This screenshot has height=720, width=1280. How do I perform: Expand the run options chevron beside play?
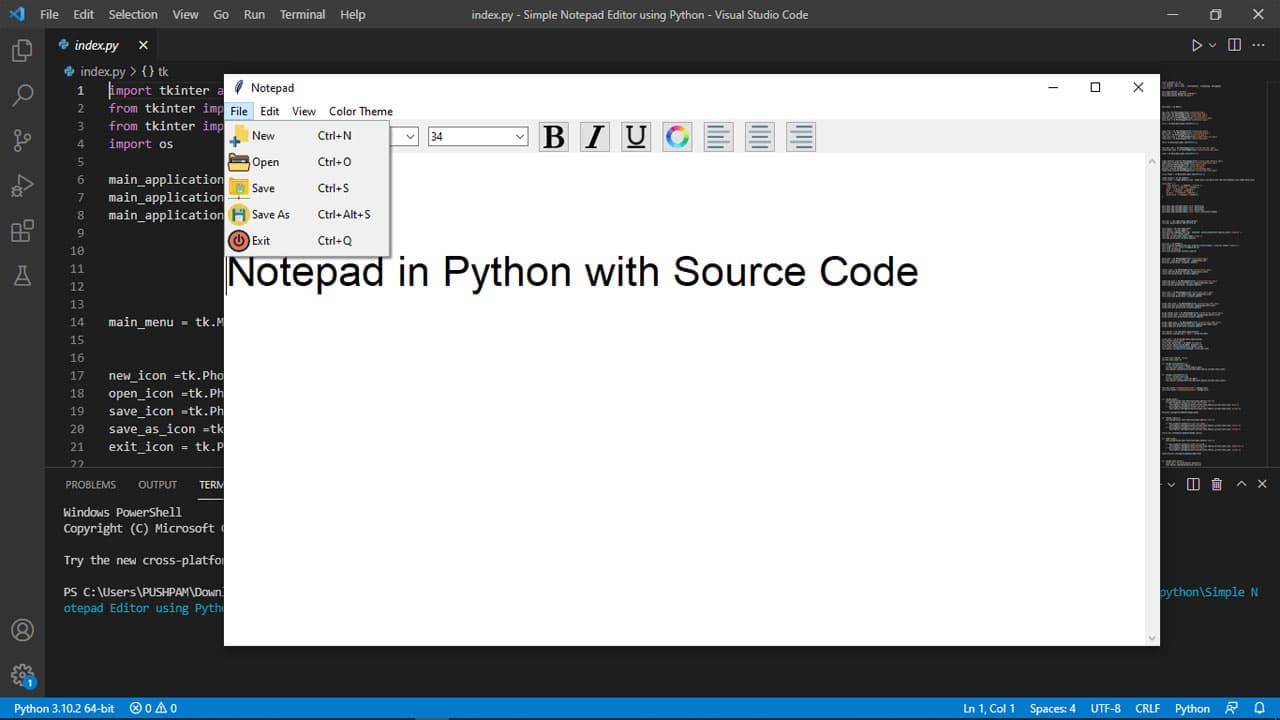click(1213, 45)
